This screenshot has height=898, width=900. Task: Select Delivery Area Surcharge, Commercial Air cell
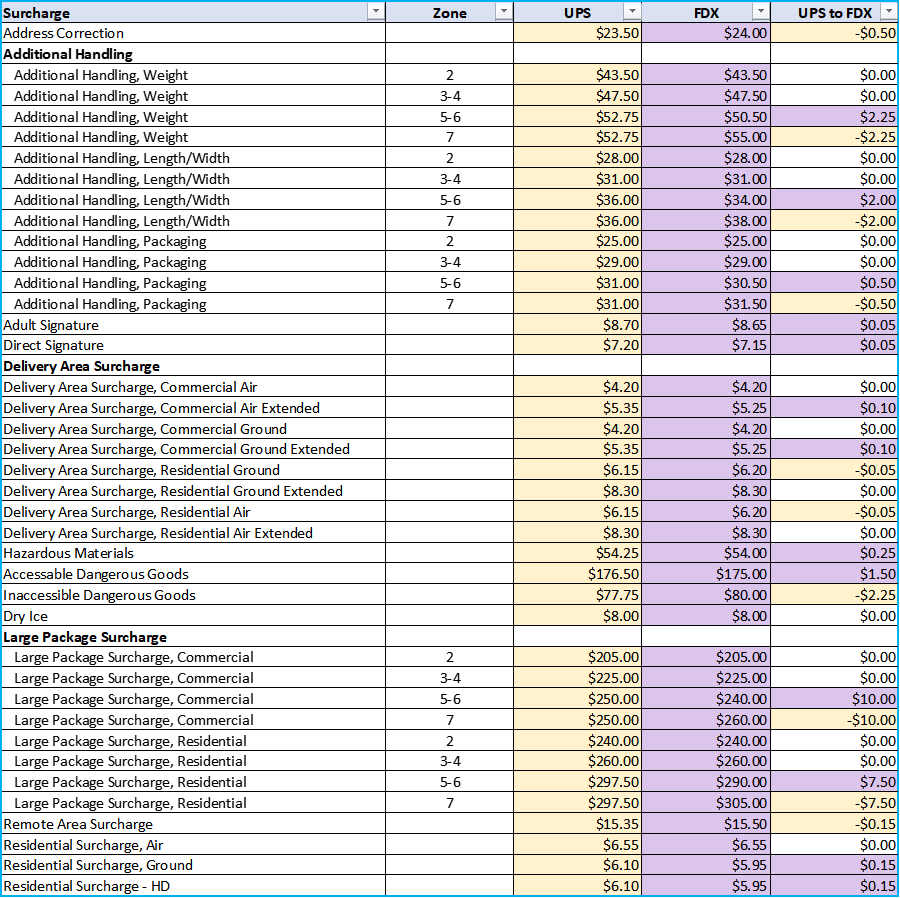tap(193, 387)
